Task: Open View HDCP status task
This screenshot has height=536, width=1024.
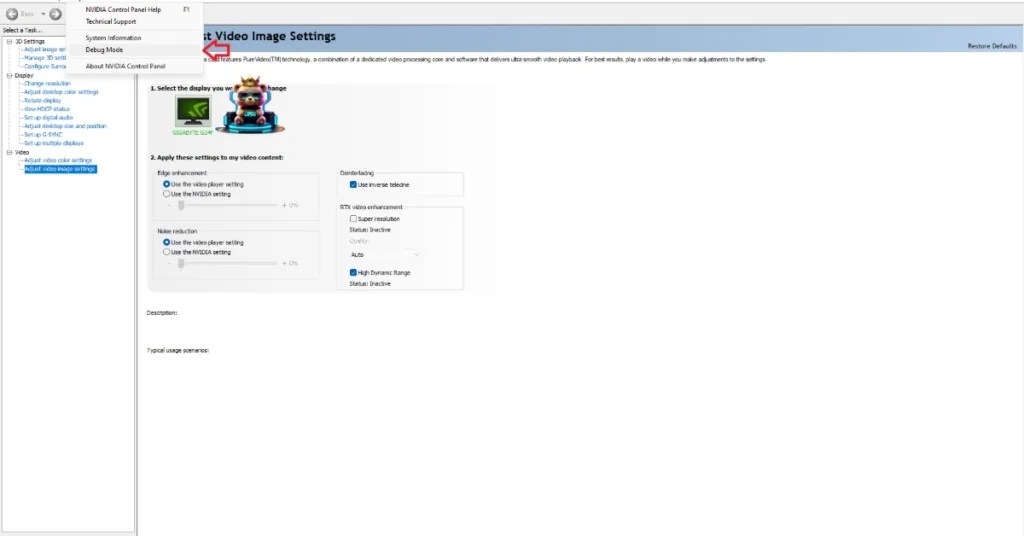Action: point(46,109)
